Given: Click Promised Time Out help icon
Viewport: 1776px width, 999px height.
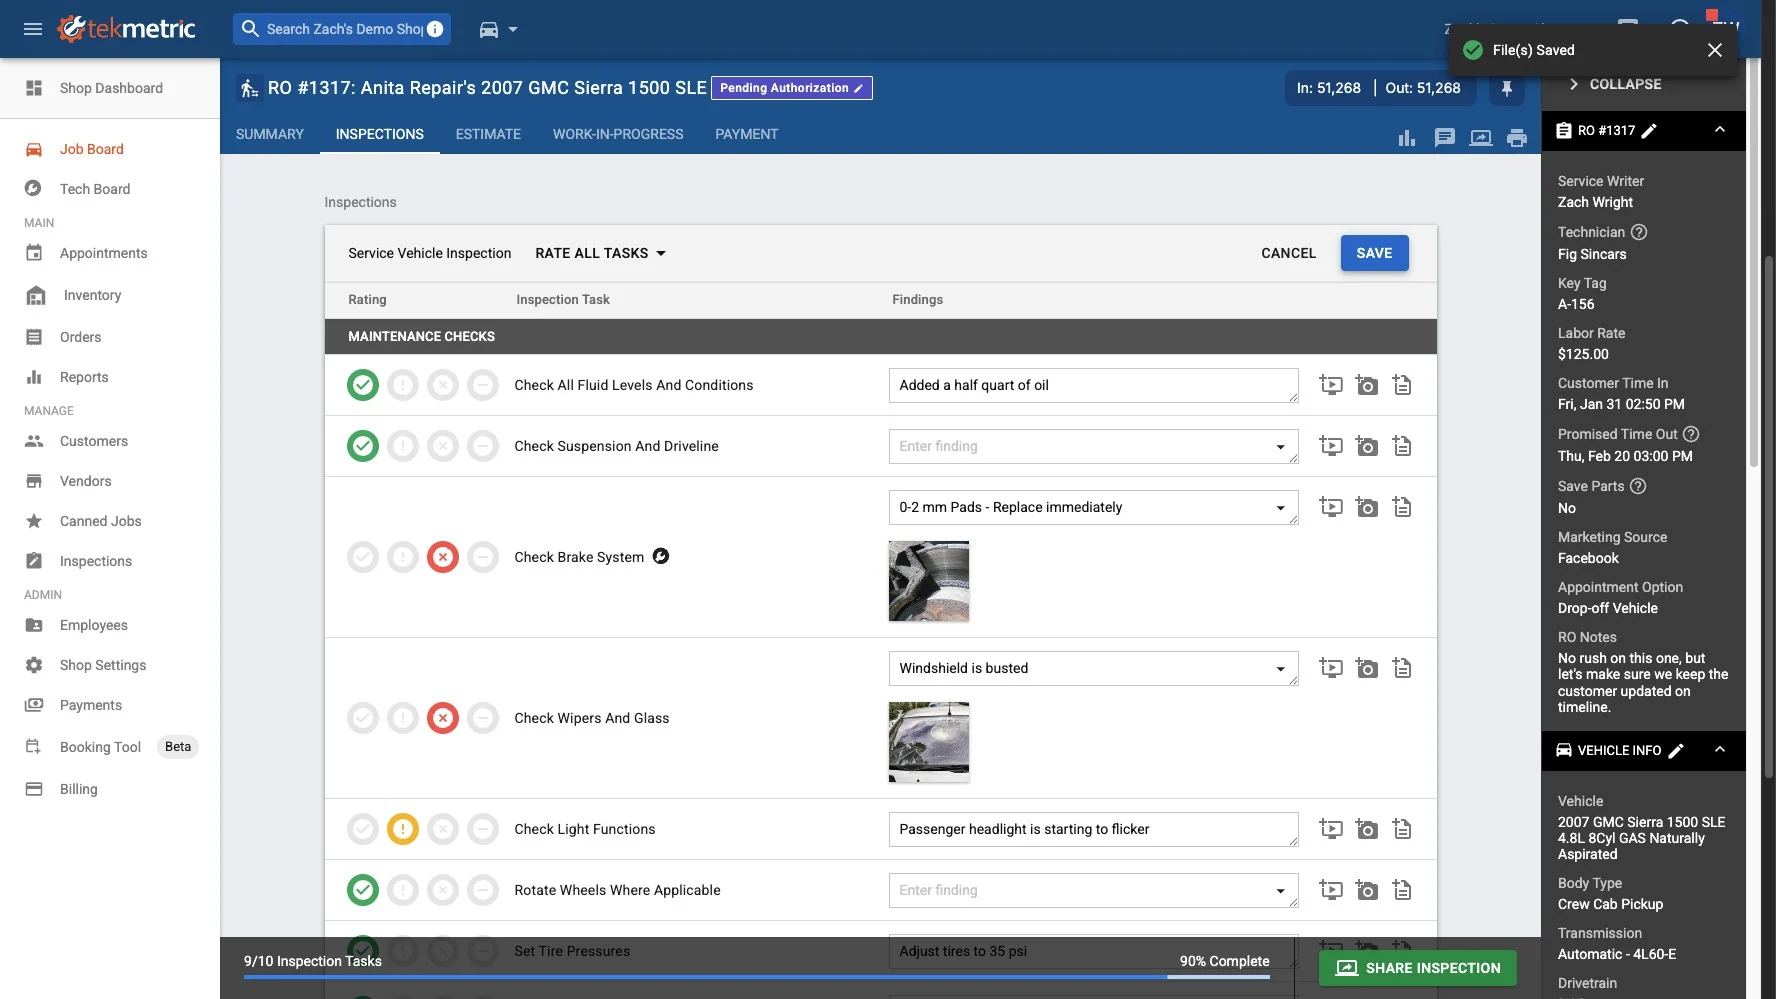Looking at the screenshot, I should [x=1691, y=434].
